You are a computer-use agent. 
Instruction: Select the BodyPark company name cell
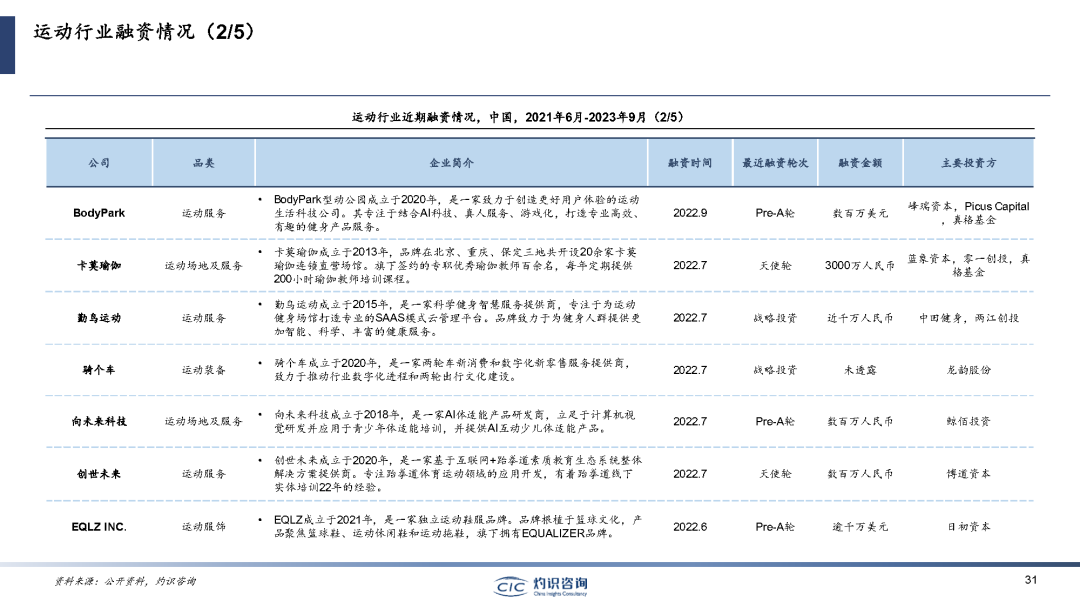tap(99, 213)
